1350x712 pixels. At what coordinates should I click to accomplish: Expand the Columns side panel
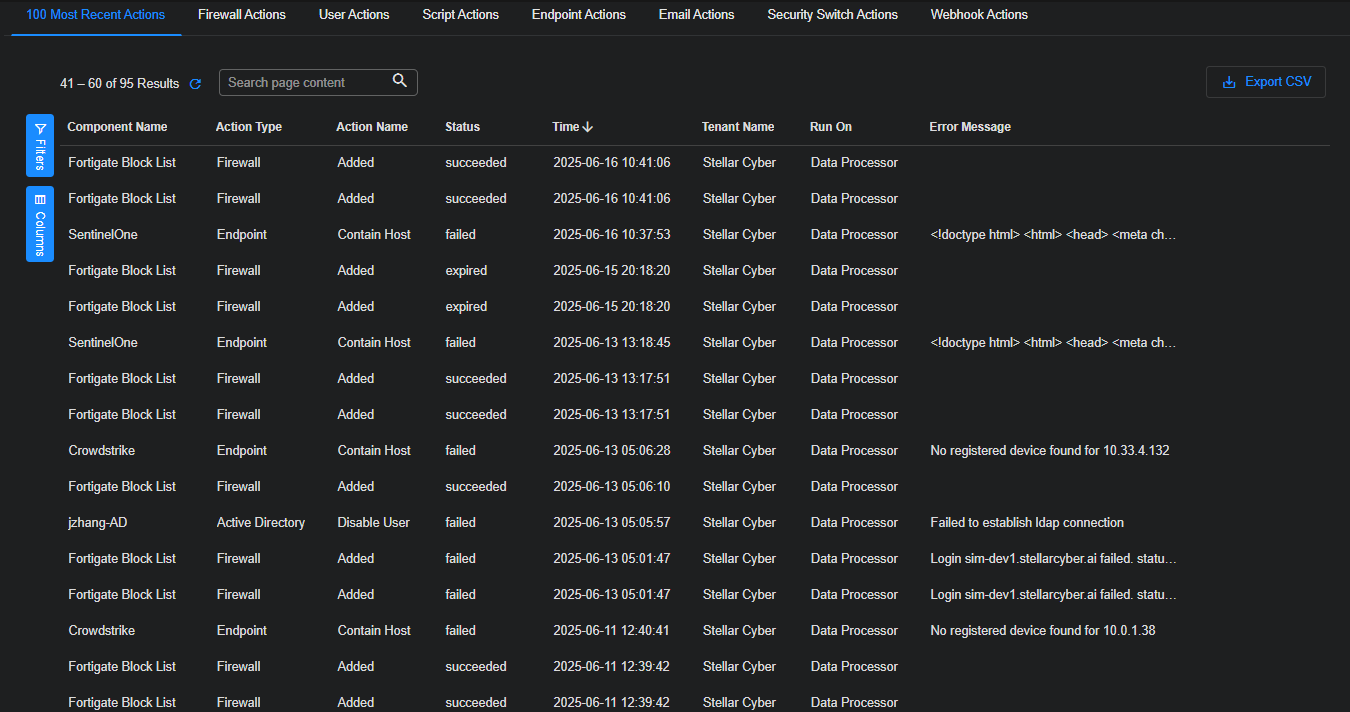coord(40,224)
